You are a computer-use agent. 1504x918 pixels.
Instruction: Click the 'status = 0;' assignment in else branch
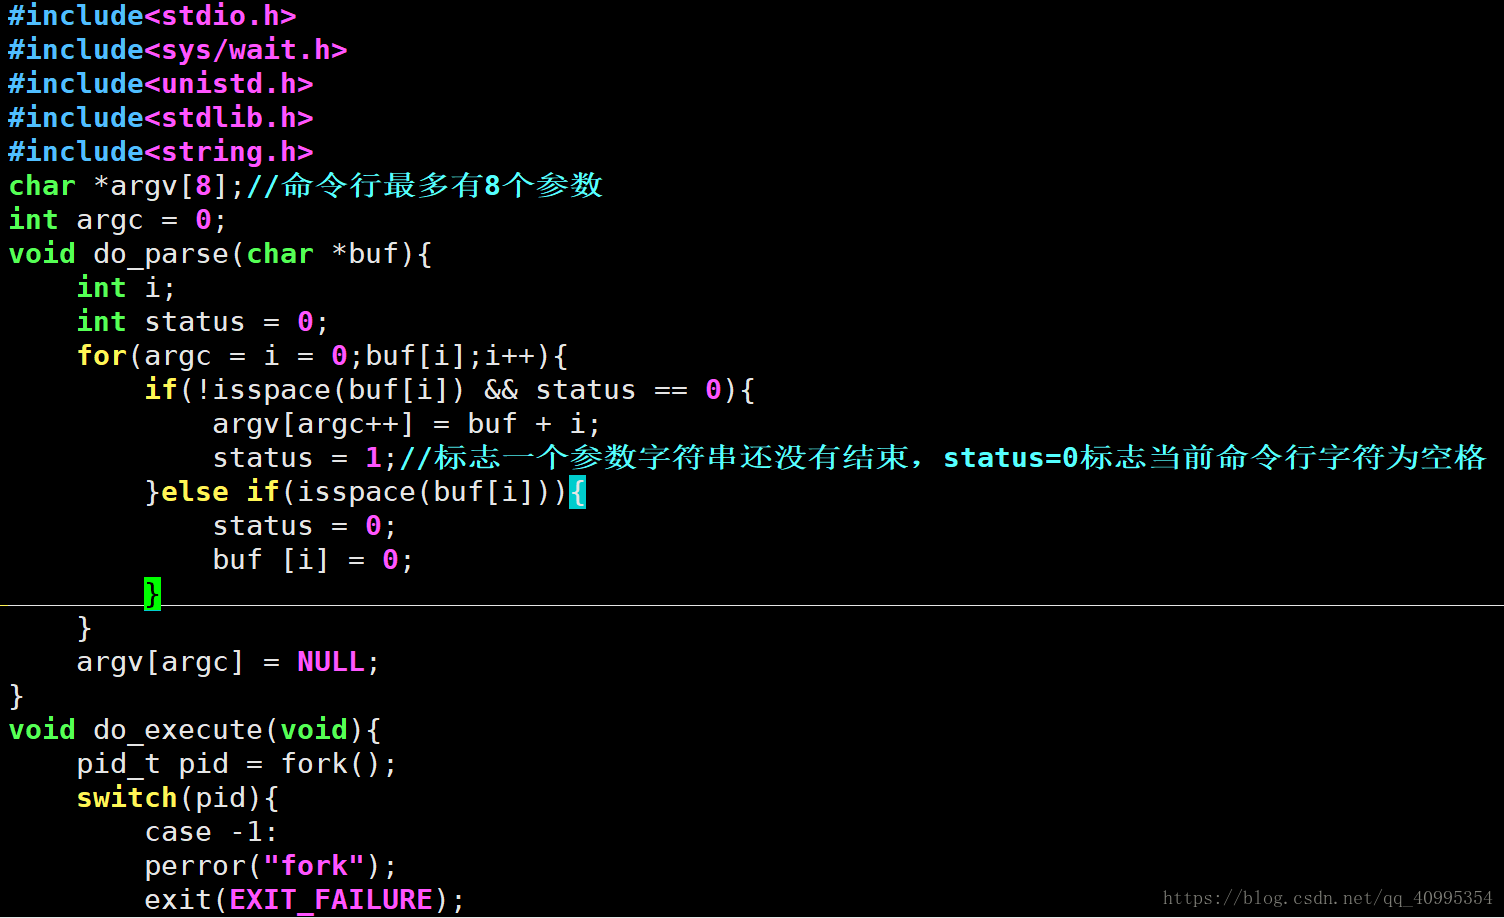(x=304, y=526)
